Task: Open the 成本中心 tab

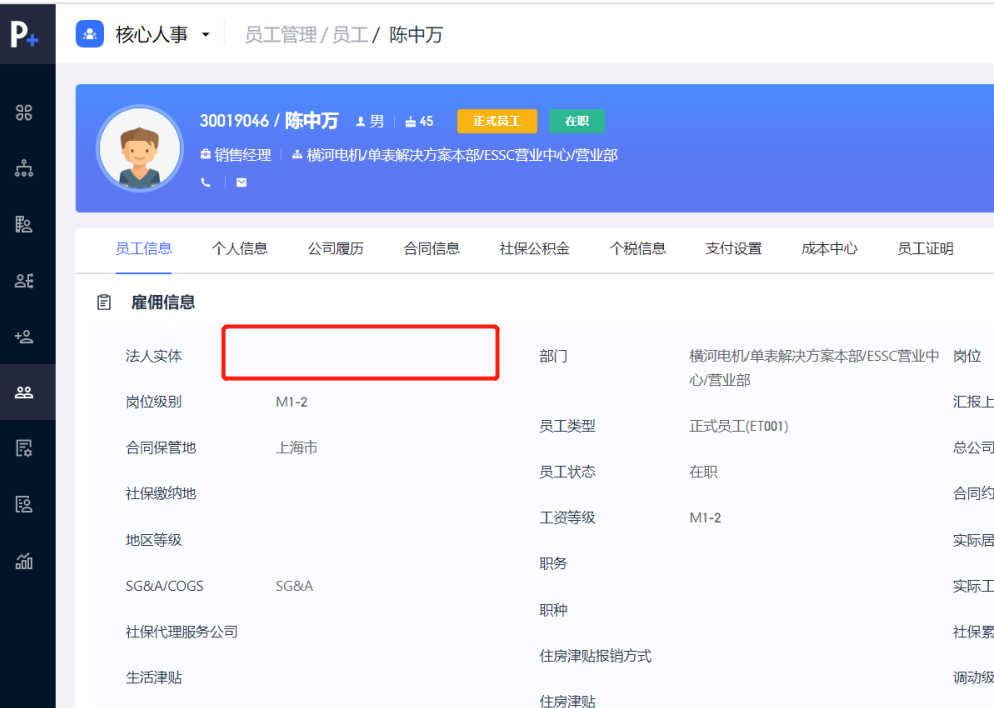Action: (x=829, y=248)
